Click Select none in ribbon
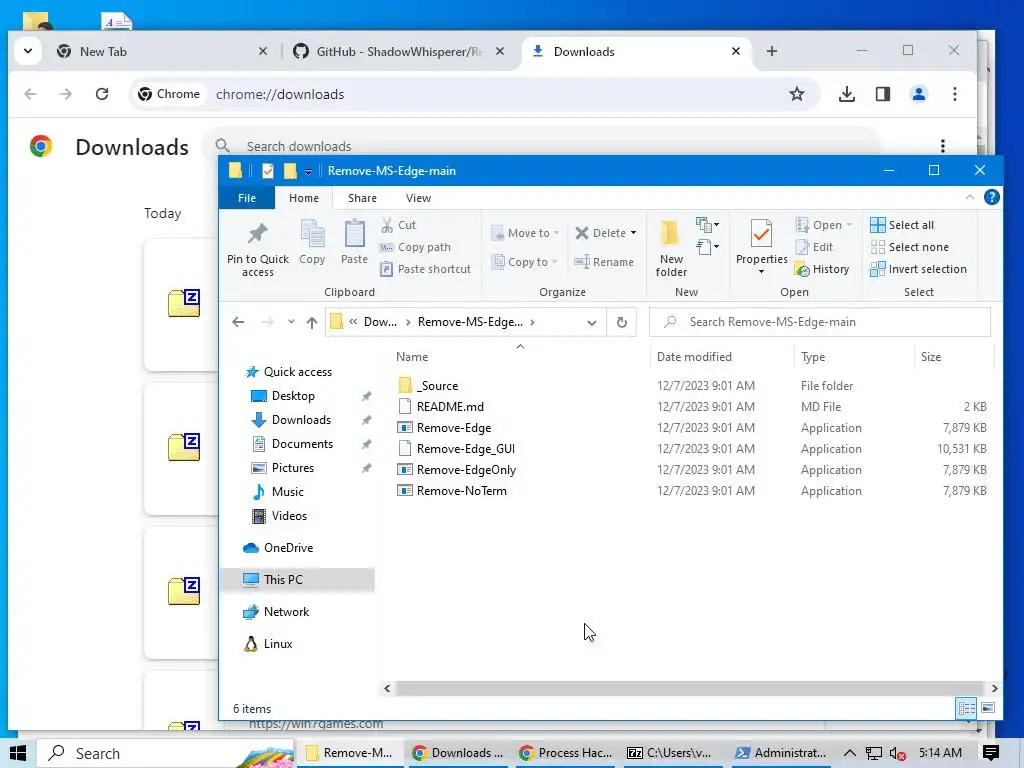This screenshot has height=768, width=1024. [910, 248]
